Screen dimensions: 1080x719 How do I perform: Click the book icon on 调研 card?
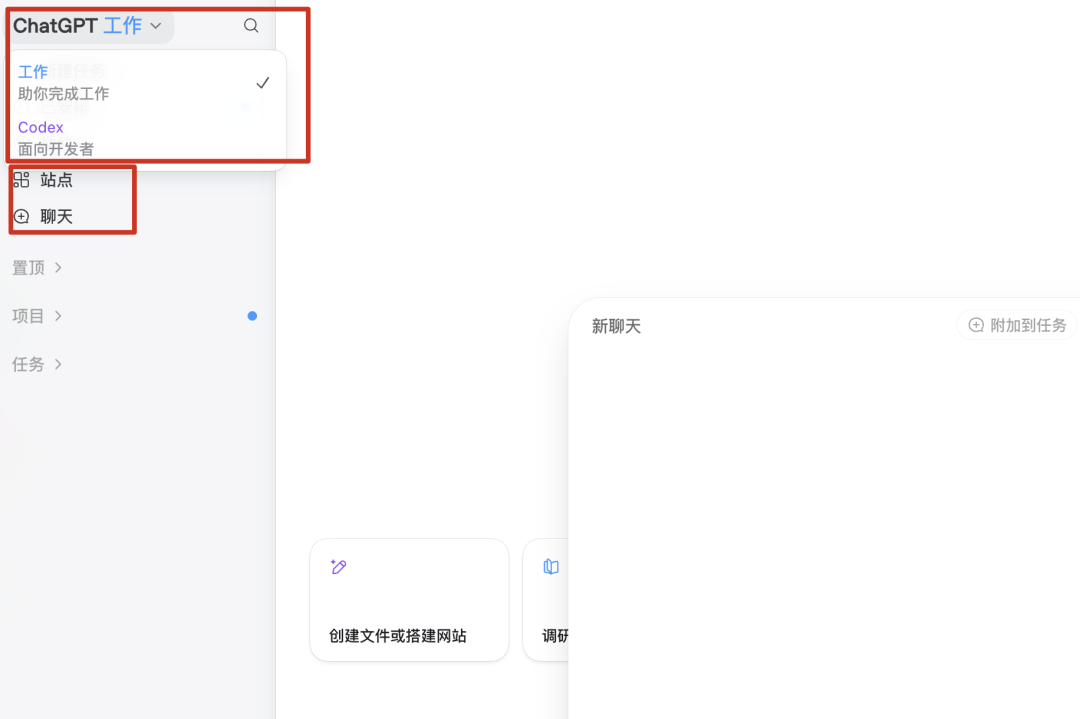(x=551, y=566)
